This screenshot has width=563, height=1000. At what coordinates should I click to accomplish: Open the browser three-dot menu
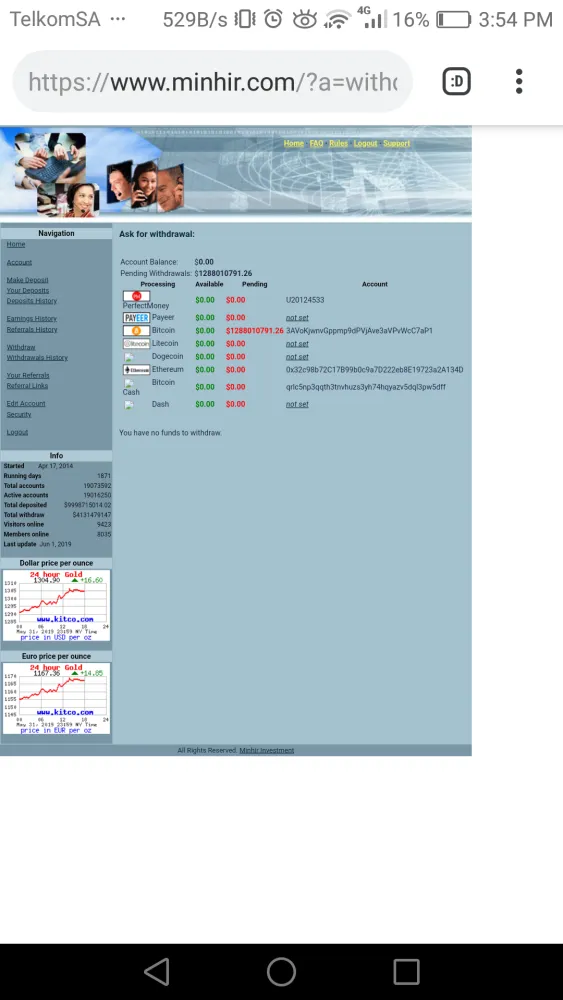(x=519, y=81)
